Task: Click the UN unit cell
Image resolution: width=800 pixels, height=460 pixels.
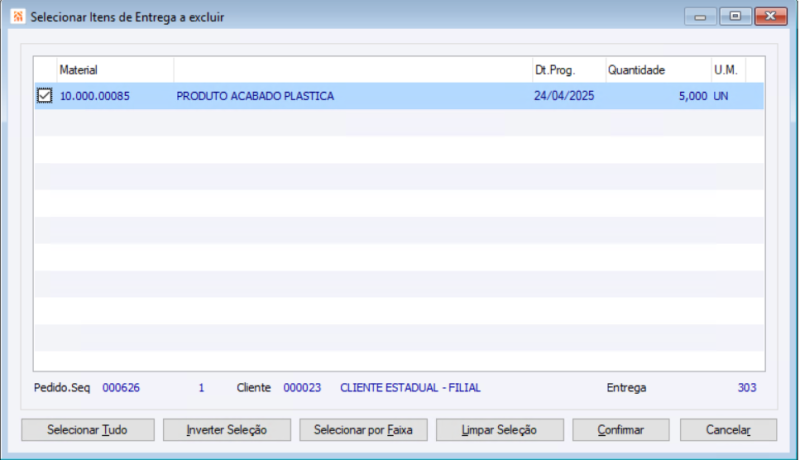Action: pyautogui.click(x=720, y=96)
